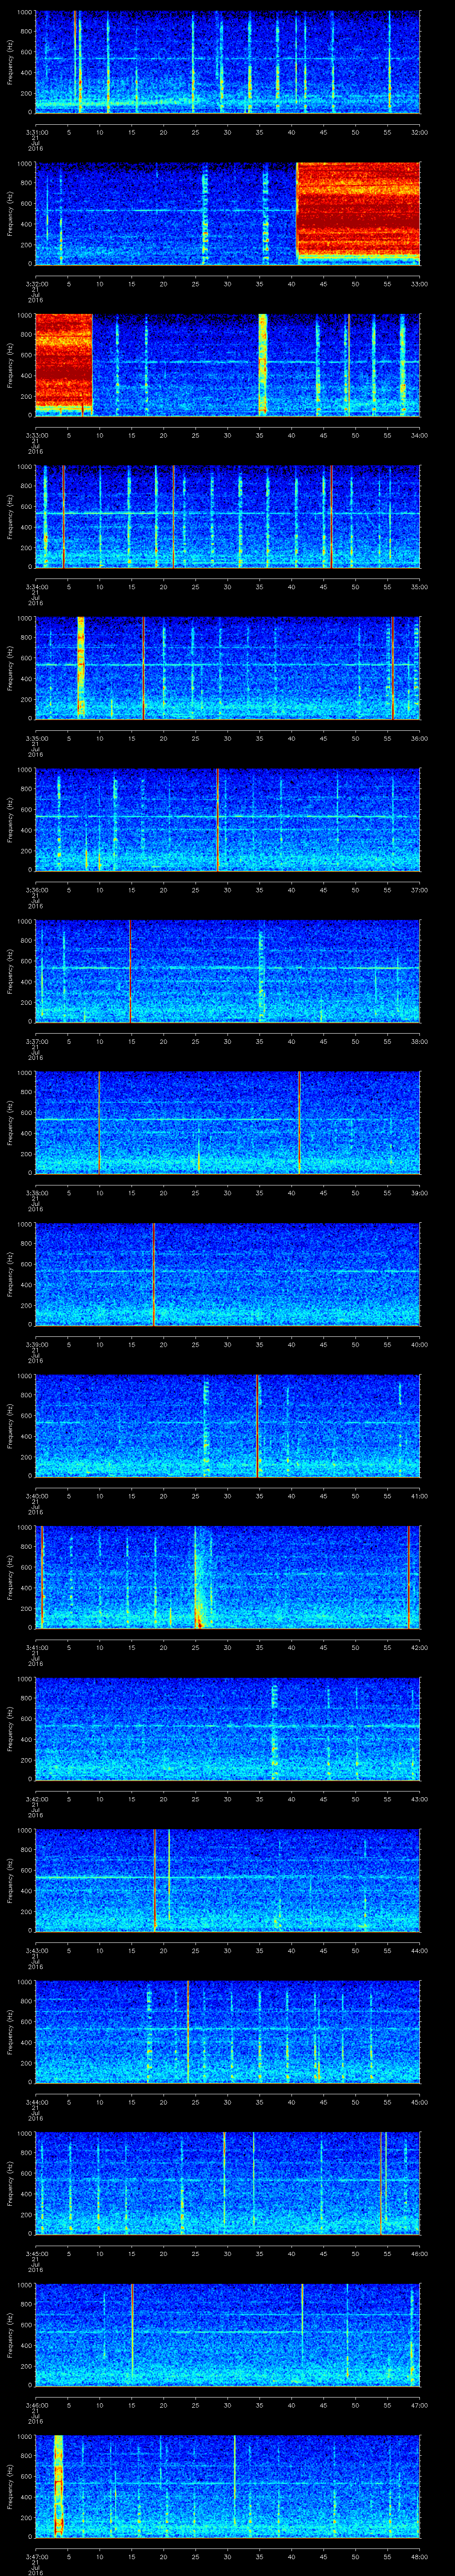Click the '1000' frequency tick of the 3:36:00 panel
The width and height of the screenshot is (455, 2576).
[x=25, y=770]
